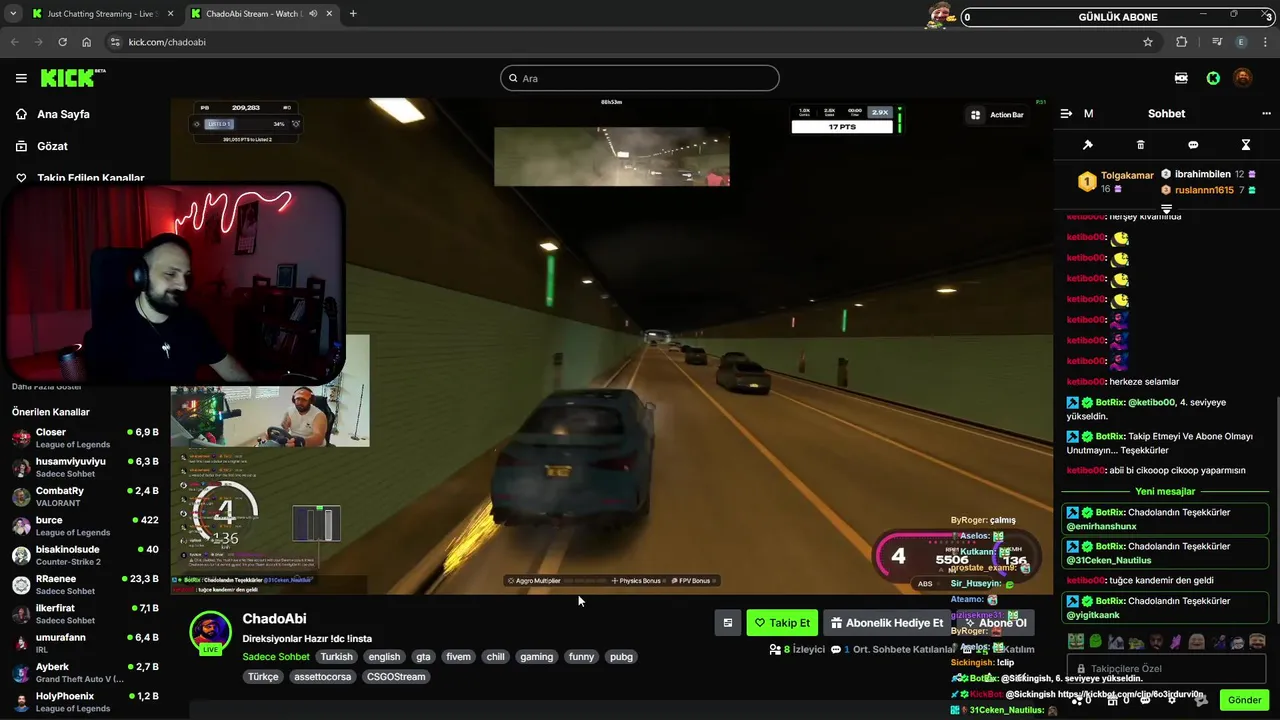This screenshot has height=720, width=1280.
Task: Click the Ara search field
Action: click(x=640, y=78)
